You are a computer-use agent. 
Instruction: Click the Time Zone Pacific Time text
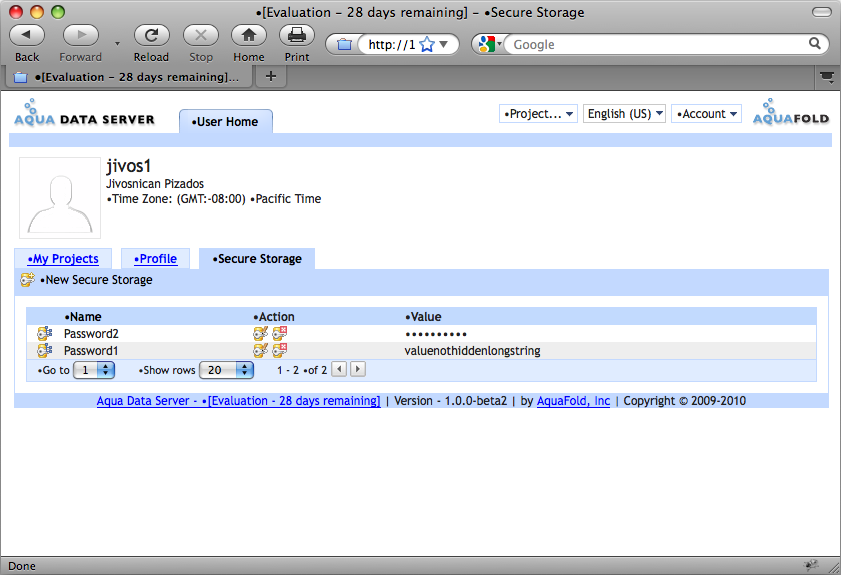[214, 199]
